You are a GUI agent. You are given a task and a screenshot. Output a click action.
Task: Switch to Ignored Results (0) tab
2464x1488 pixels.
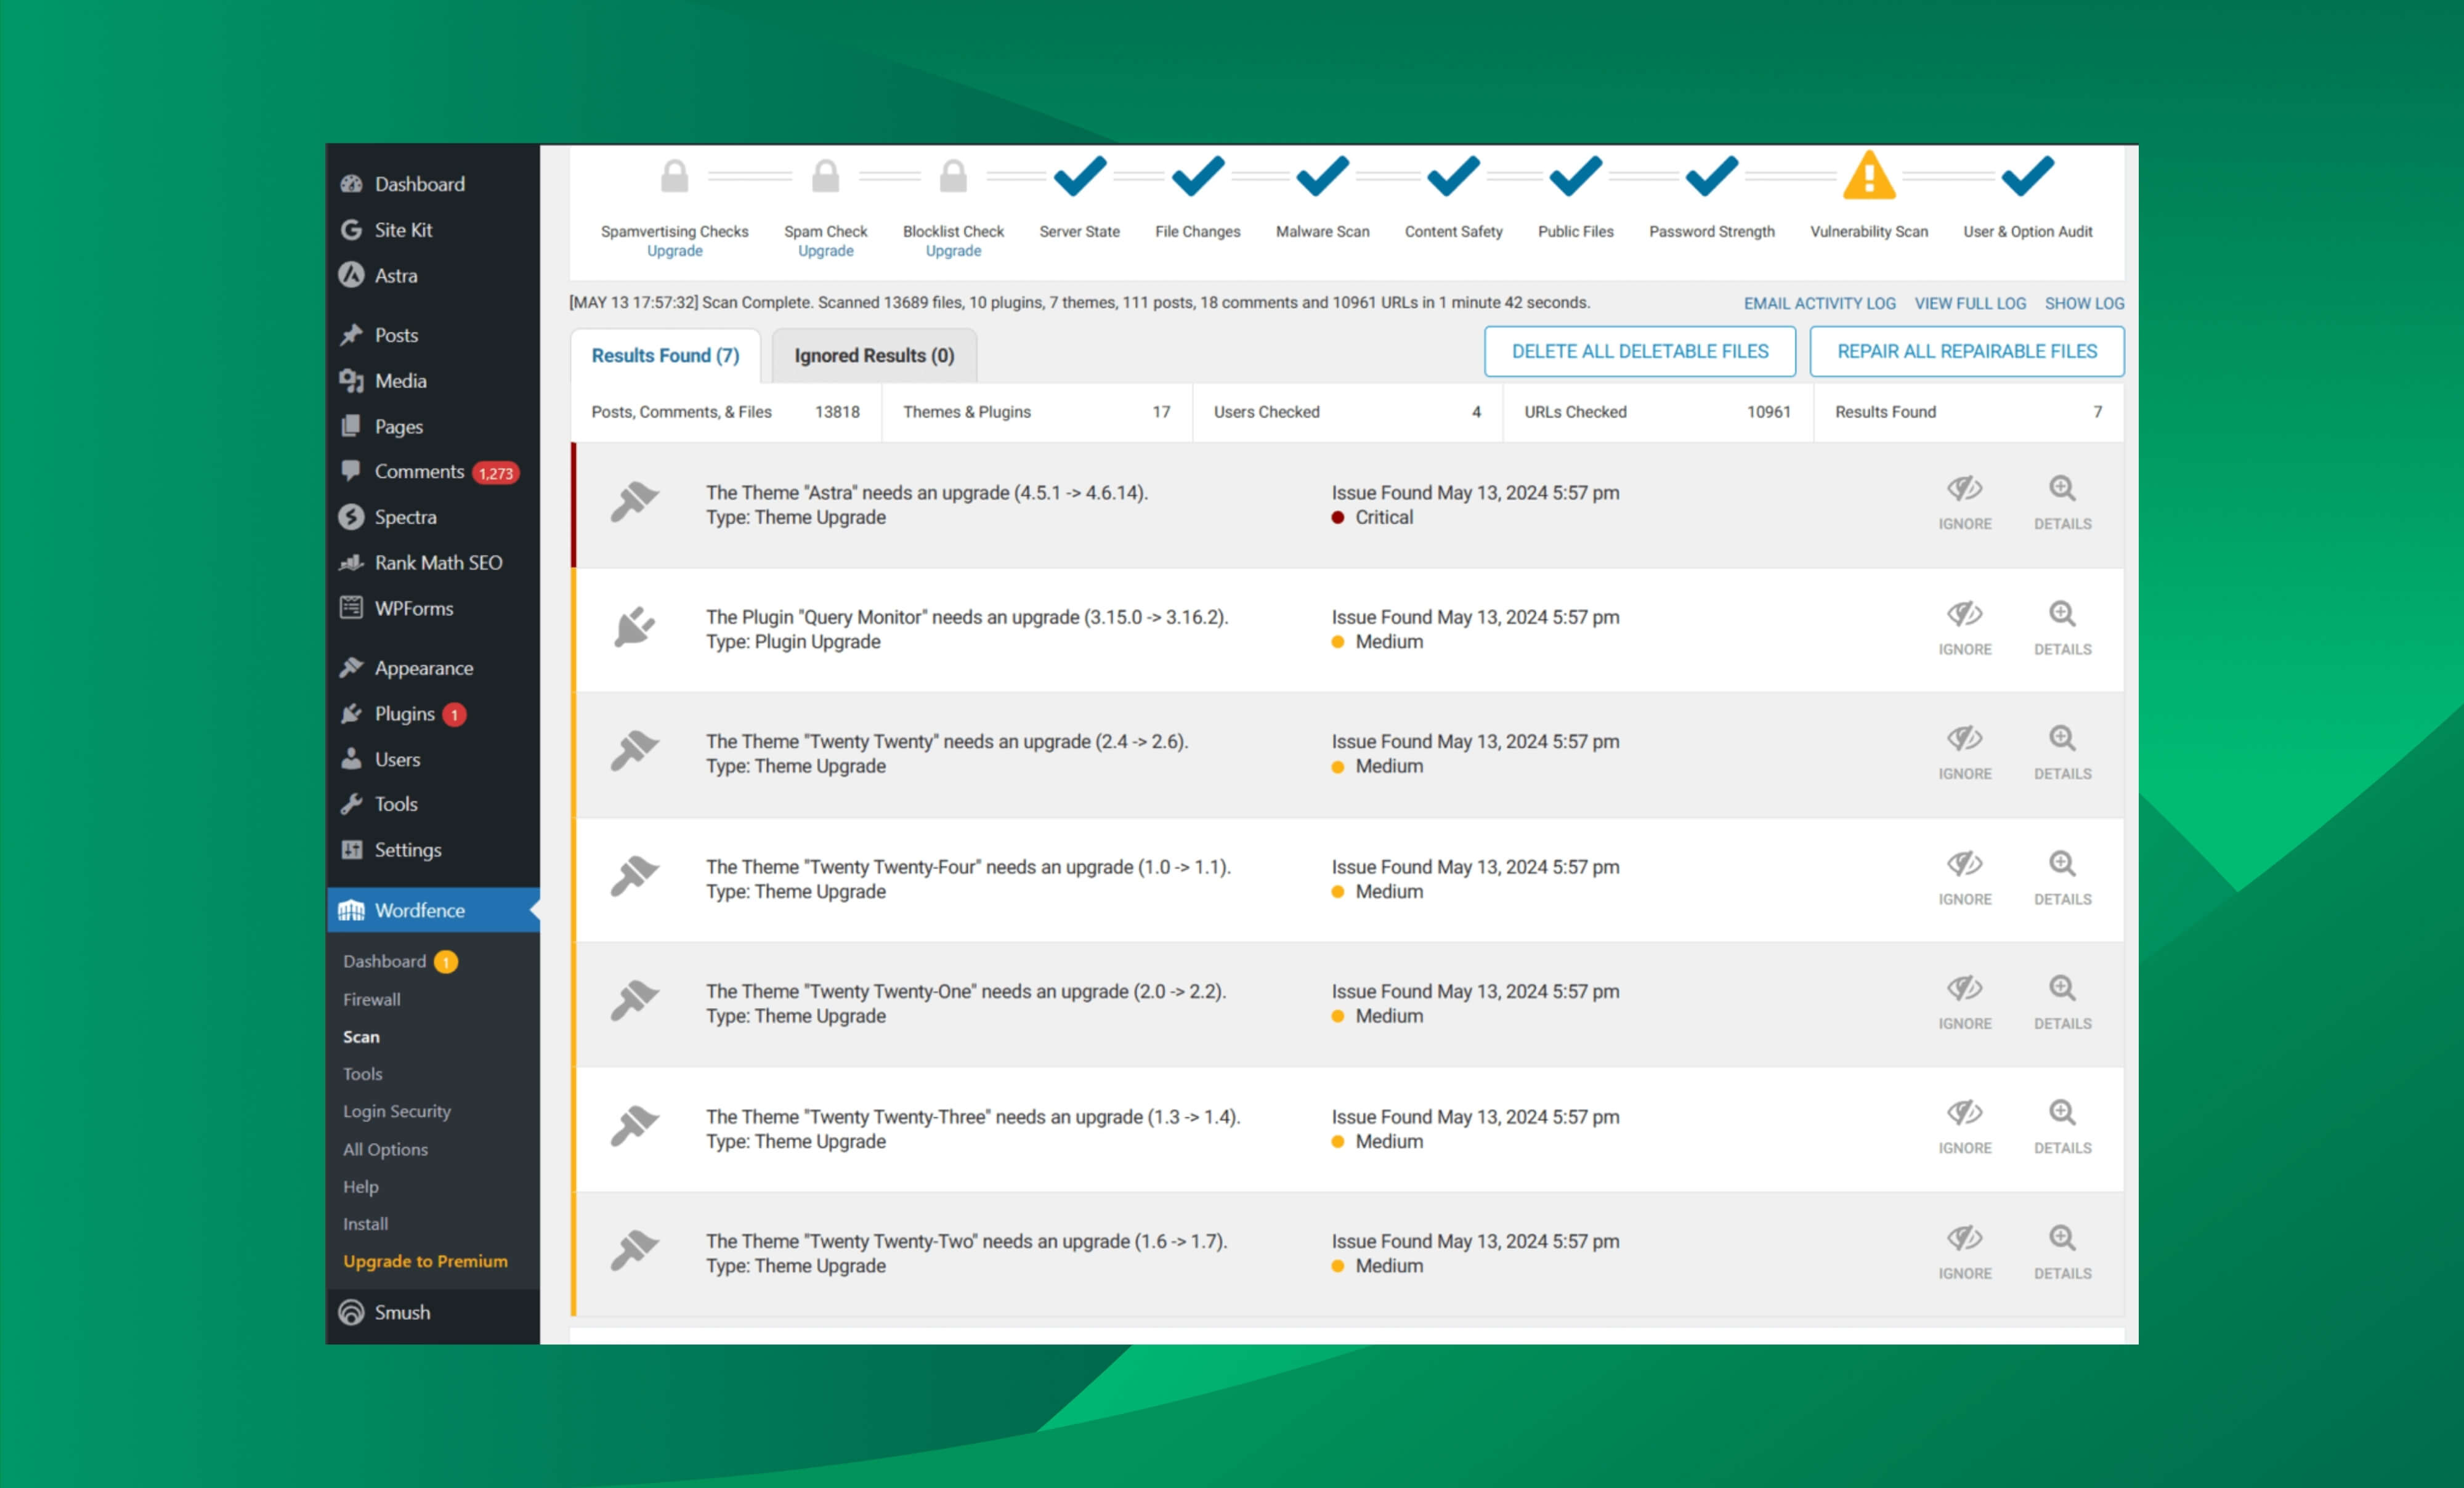(874, 356)
